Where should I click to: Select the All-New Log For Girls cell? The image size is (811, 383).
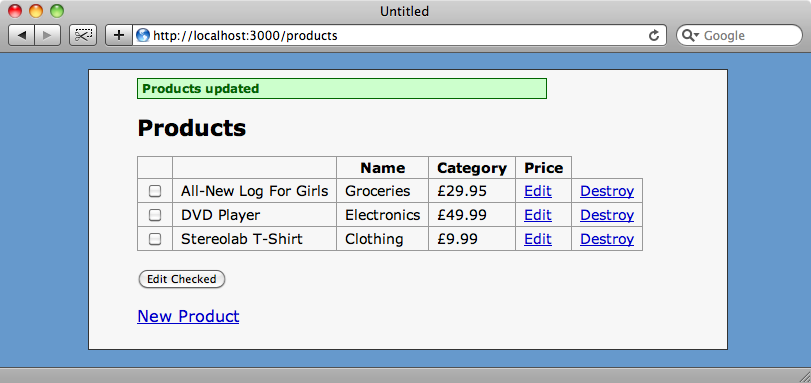[x=254, y=191]
